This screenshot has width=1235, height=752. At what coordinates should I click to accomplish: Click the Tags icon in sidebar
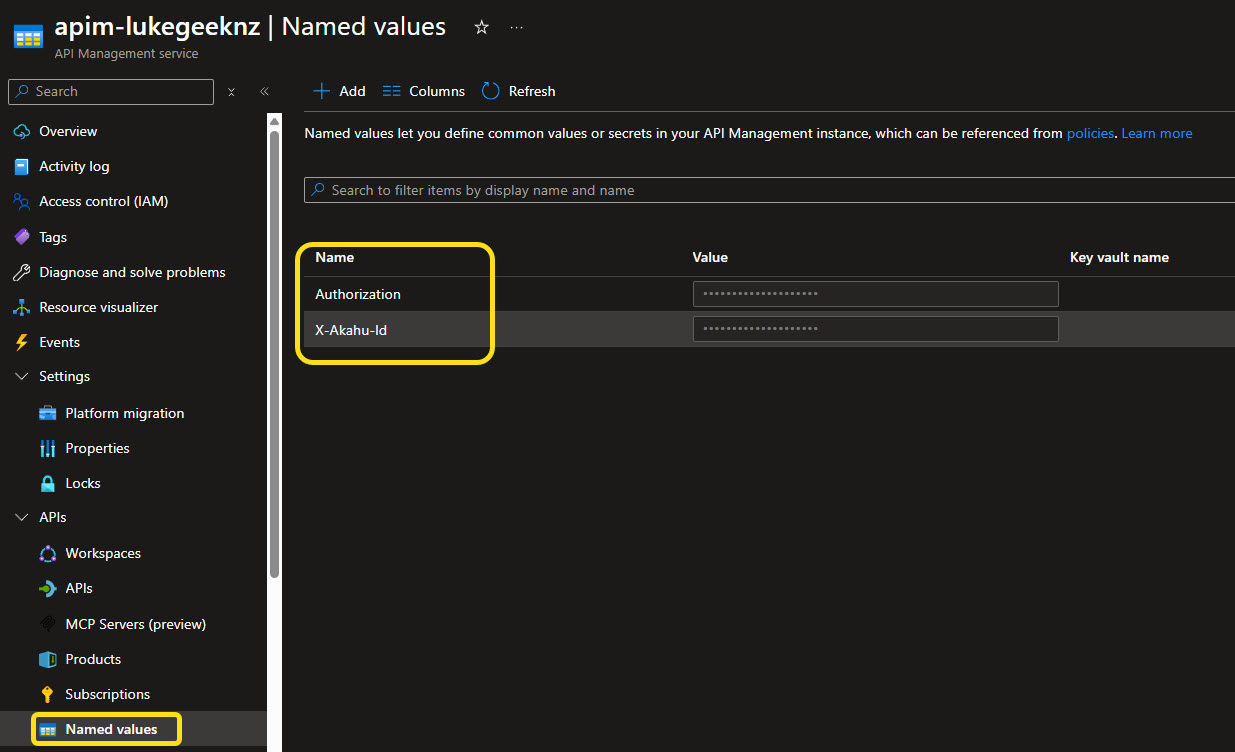(21, 237)
